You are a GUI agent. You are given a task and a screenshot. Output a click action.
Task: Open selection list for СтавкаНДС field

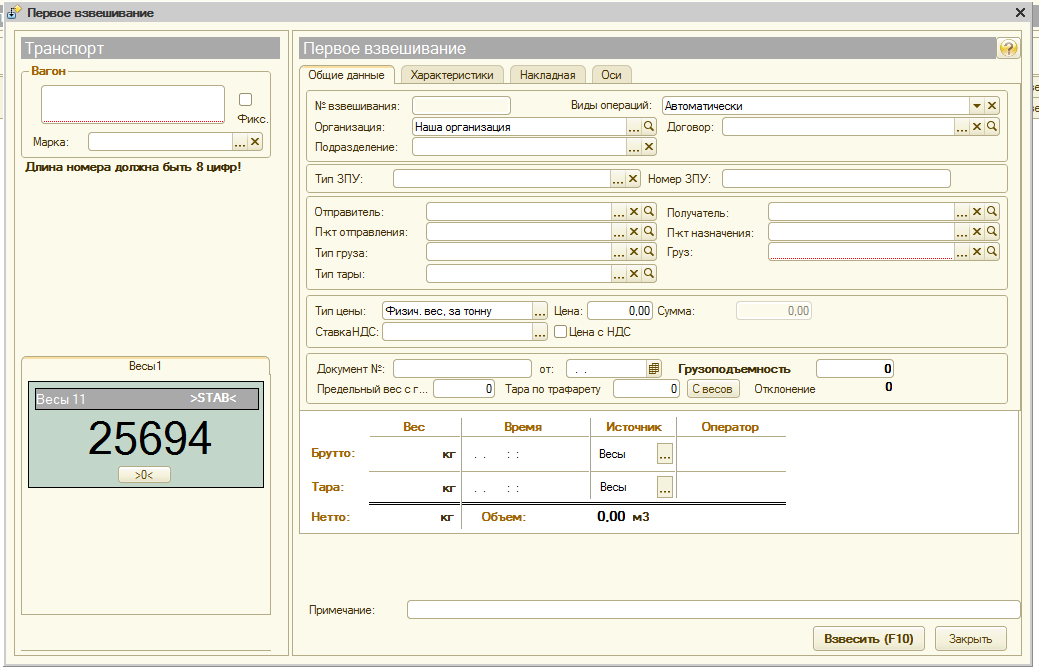(540, 331)
